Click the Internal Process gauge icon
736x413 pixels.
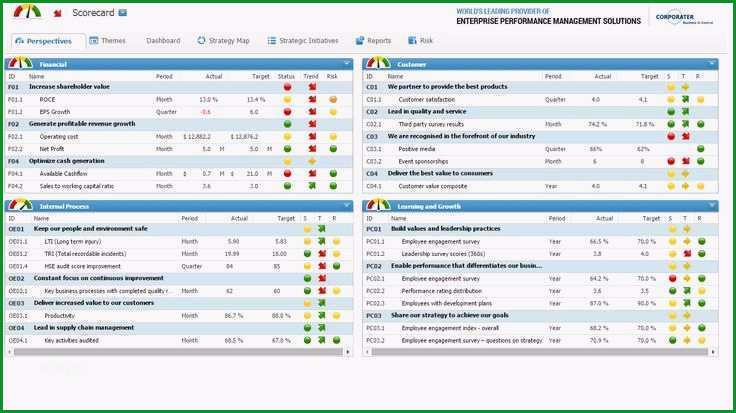[21, 205]
